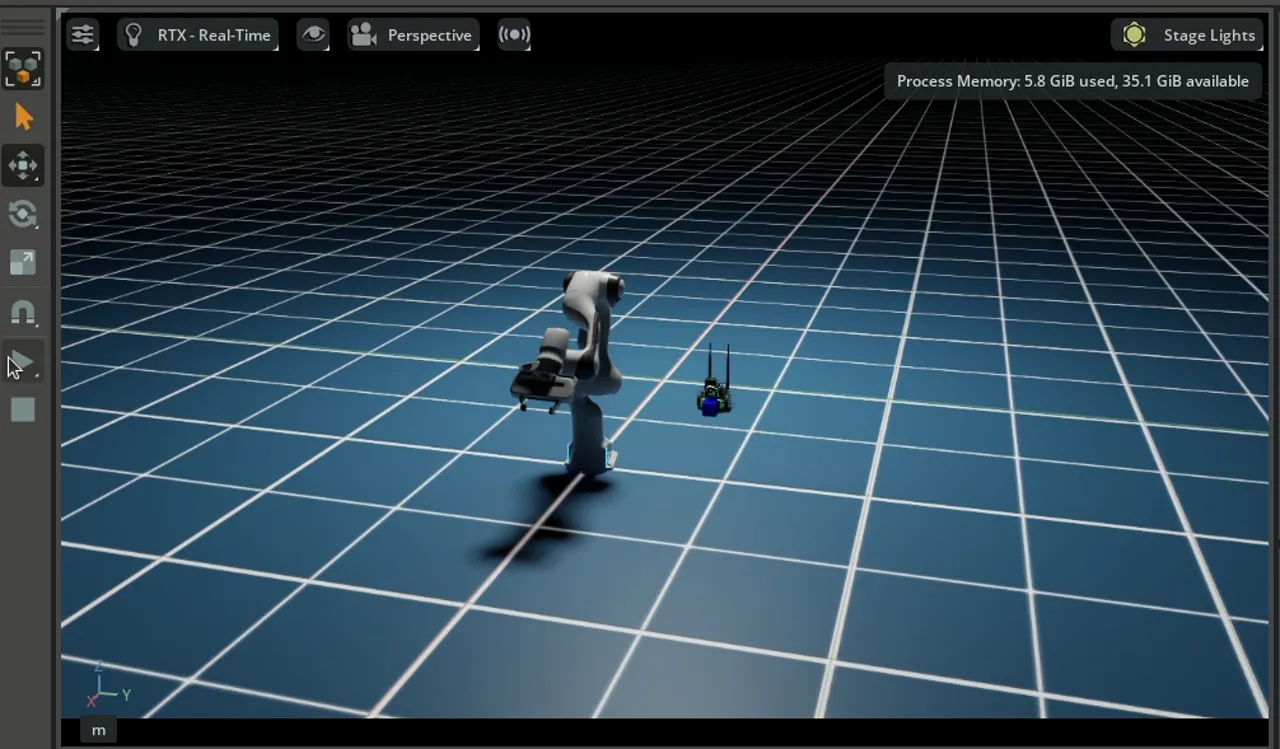Image resolution: width=1280 pixels, height=749 pixels.
Task: Choose the Scale tool
Action: (23, 262)
